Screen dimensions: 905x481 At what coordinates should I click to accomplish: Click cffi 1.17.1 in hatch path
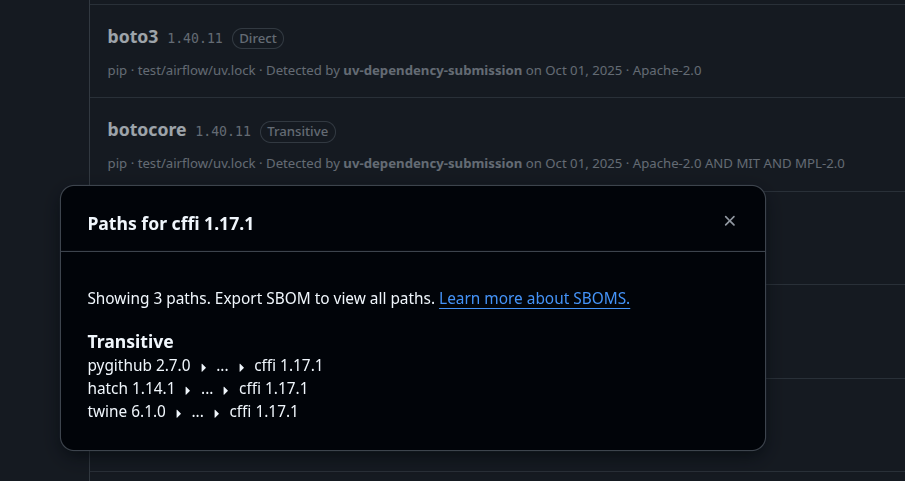pyautogui.click(x=273, y=389)
